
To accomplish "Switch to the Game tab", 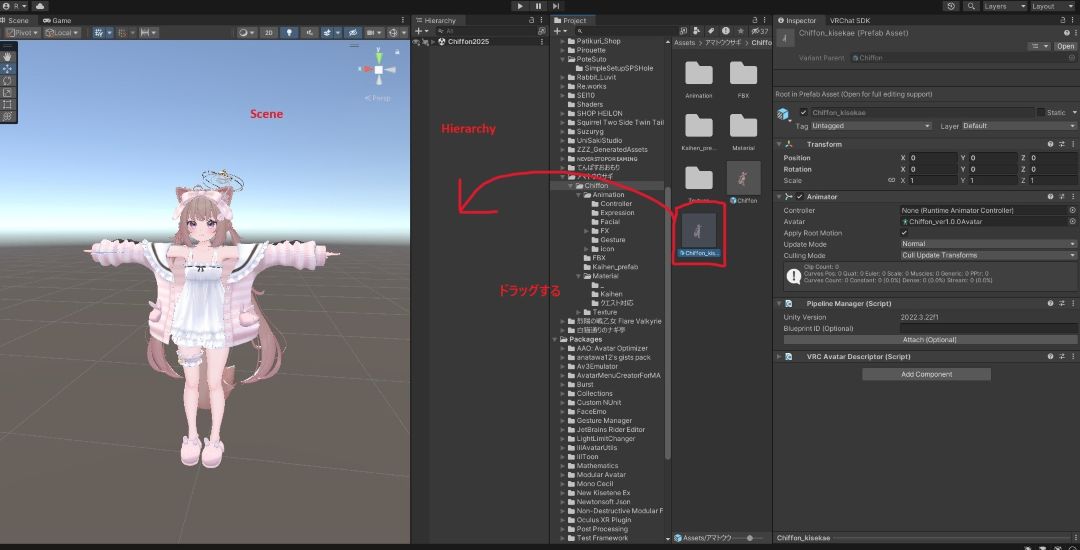I will [x=57, y=20].
